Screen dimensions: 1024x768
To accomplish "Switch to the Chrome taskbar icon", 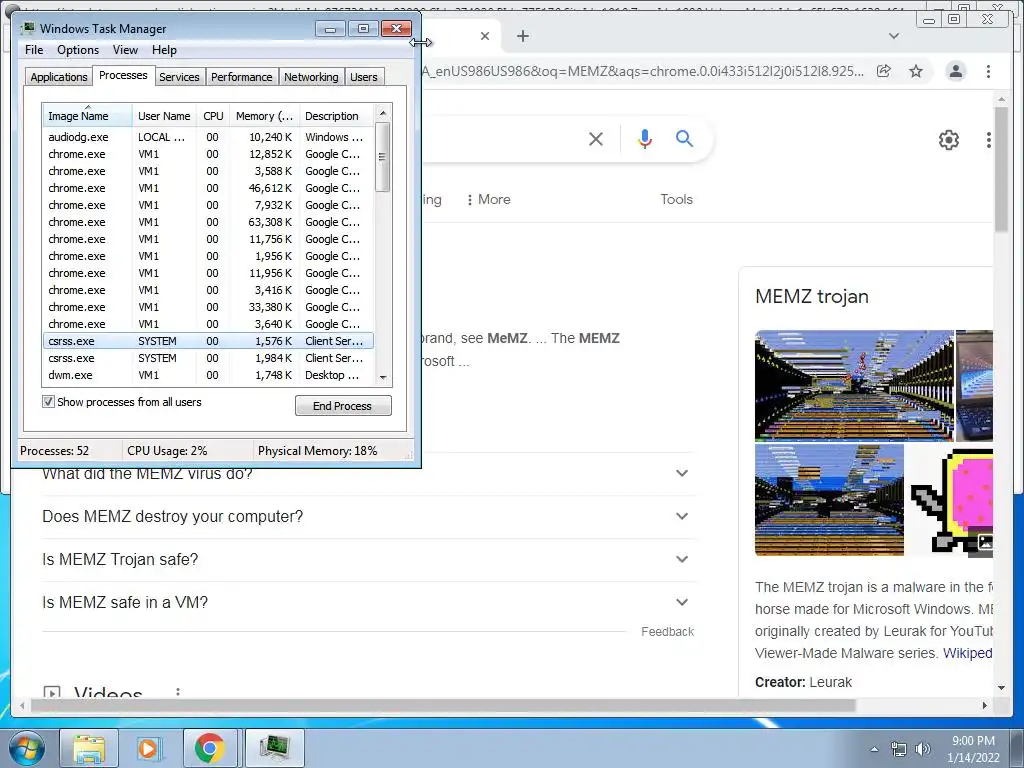I will click(209, 749).
